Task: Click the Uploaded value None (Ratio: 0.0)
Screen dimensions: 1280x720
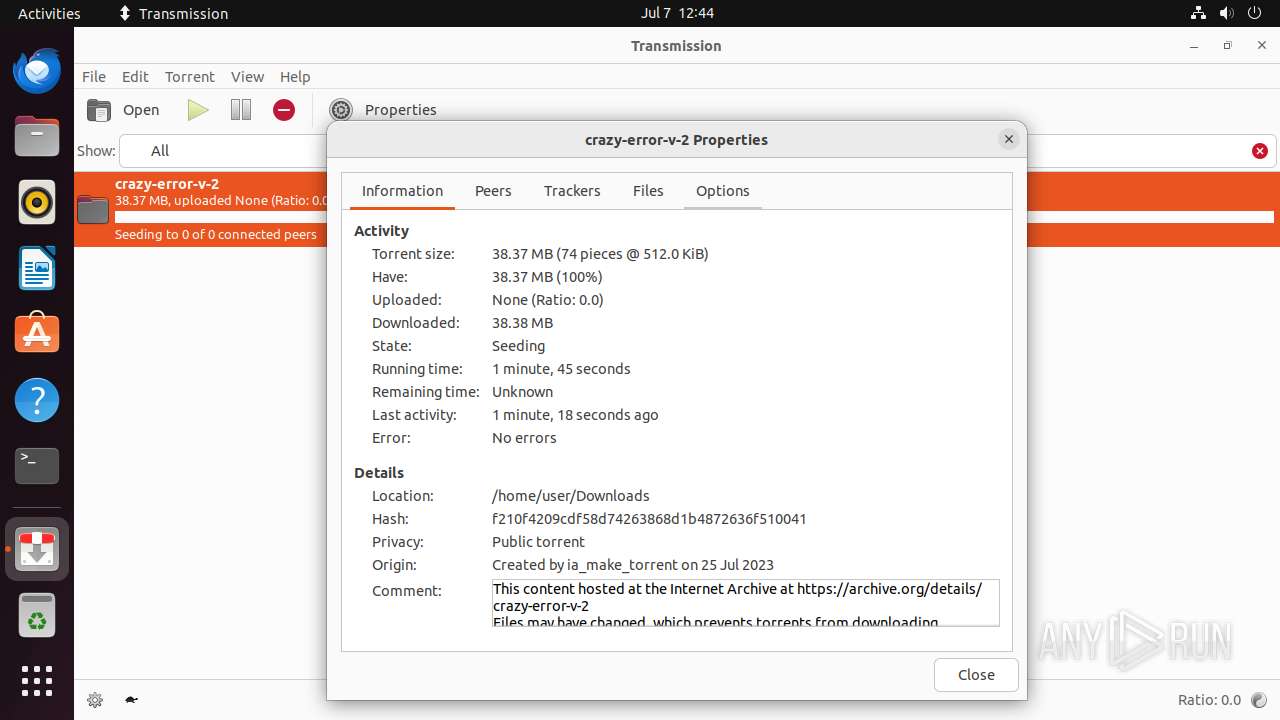Action: point(548,300)
